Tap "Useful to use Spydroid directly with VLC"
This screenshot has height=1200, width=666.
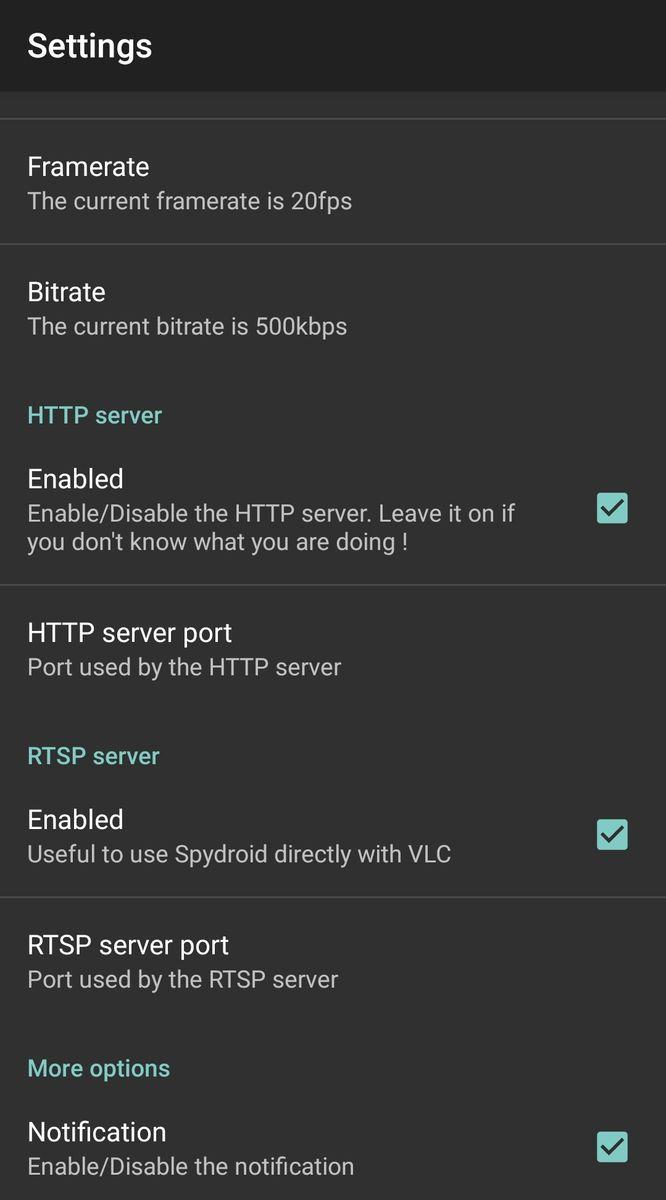239,855
